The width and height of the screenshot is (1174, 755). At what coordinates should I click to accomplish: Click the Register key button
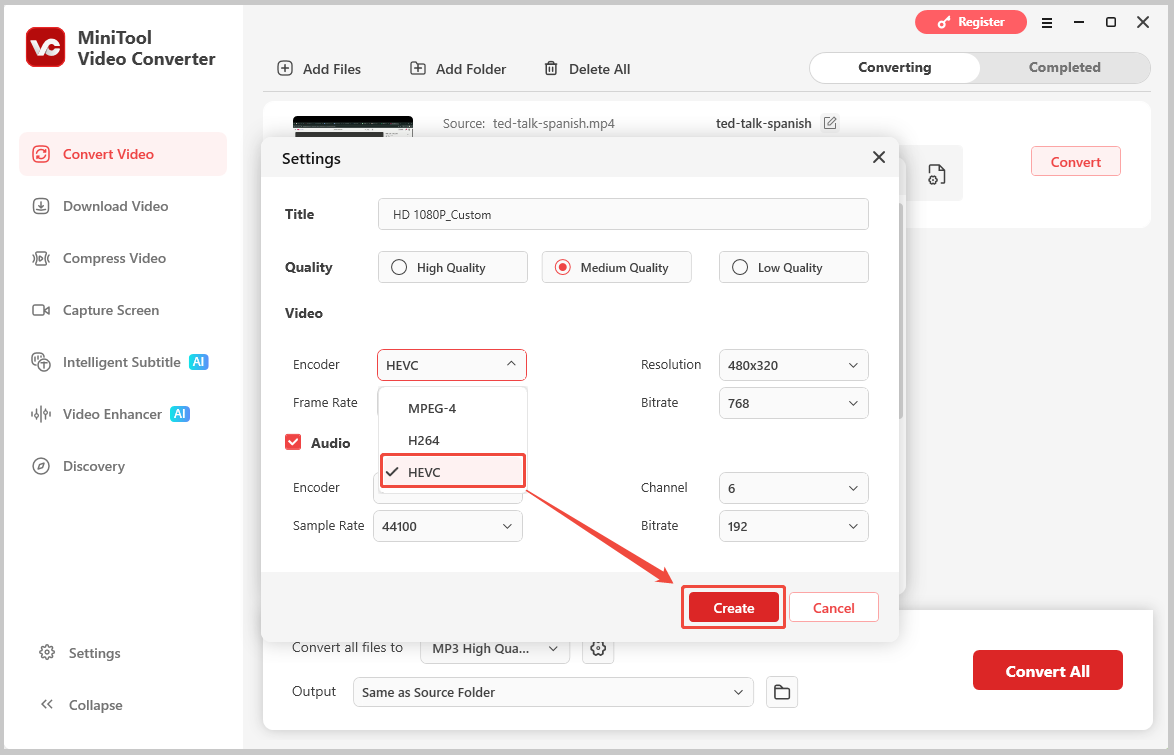coord(970,22)
